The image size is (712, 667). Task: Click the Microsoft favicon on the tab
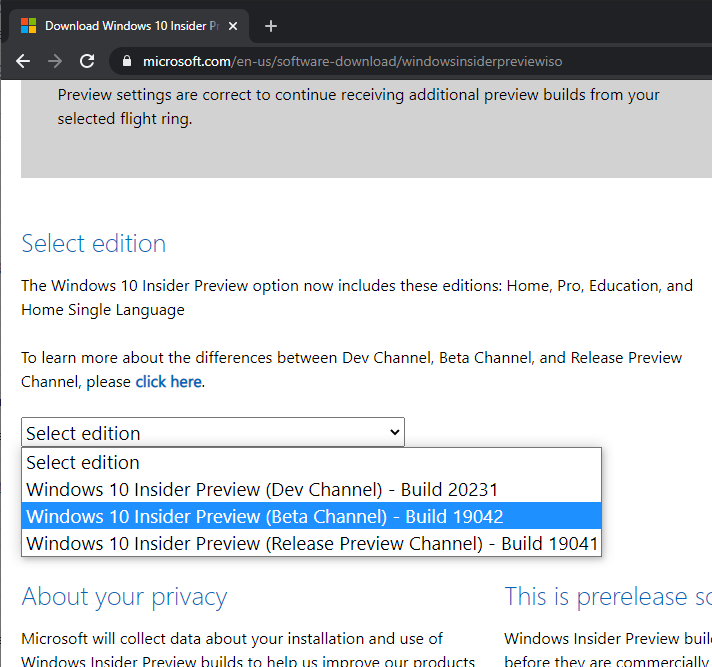(29, 26)
